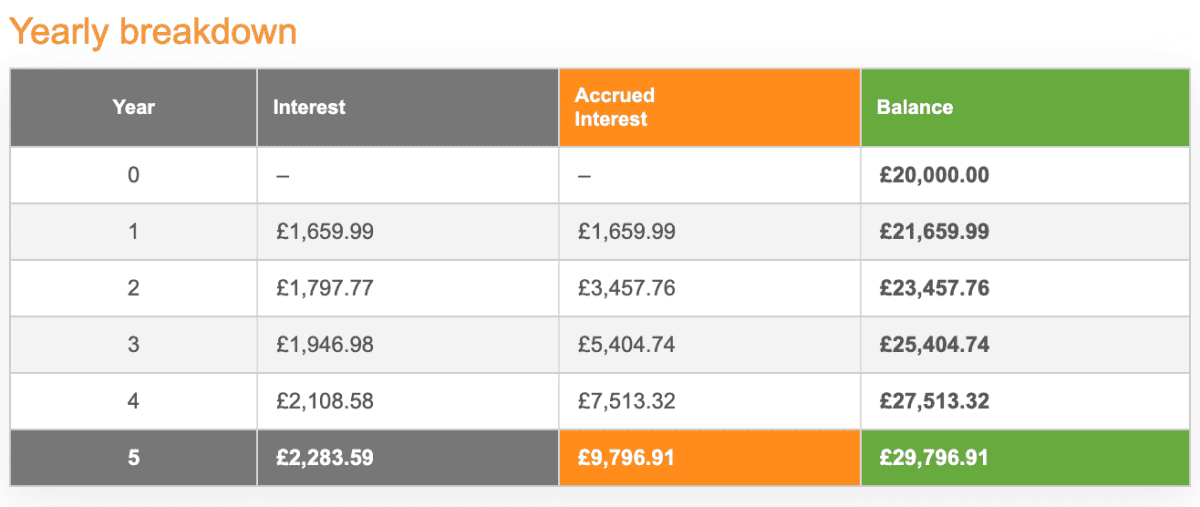Click the £21,659.99 balance cell

934,232
